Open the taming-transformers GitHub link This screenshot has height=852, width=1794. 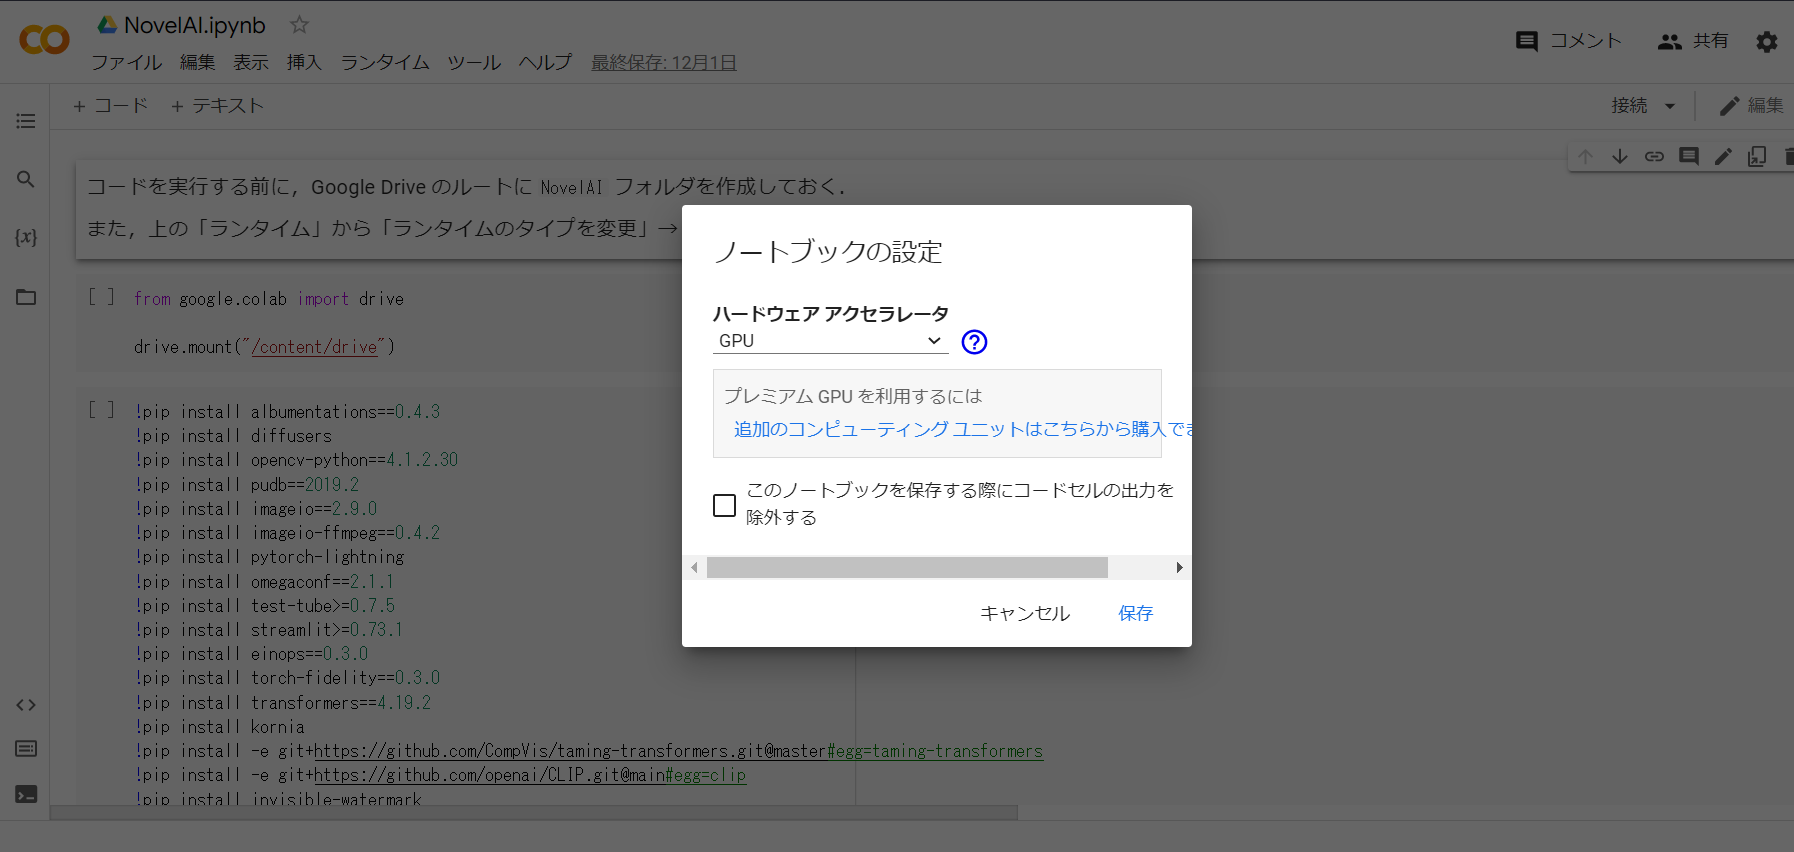(678, 751)
